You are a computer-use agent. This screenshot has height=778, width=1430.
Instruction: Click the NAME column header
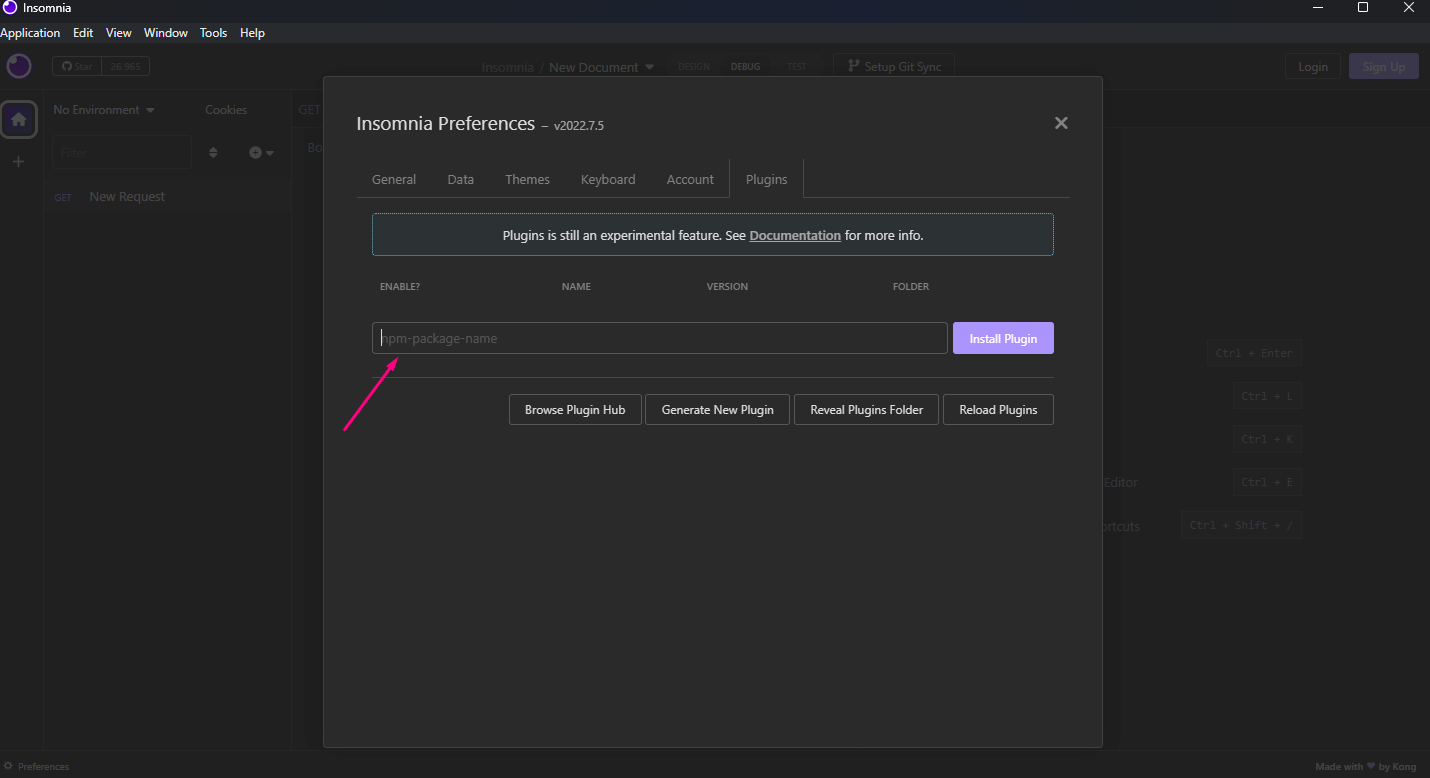[x=576, y=287]
